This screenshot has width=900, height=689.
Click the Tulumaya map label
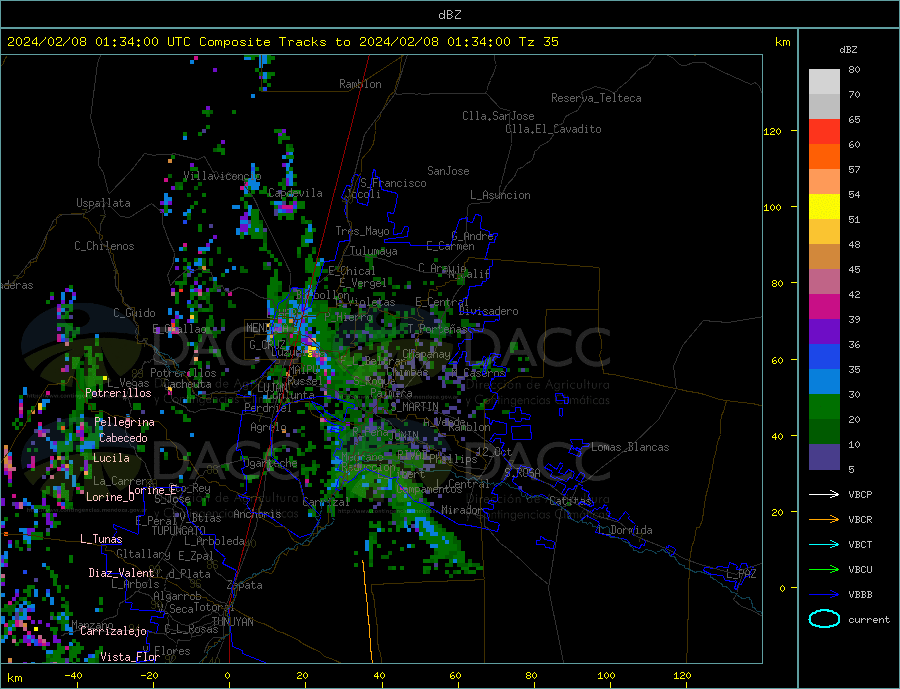pyautogui.click(x=374, y=251)
